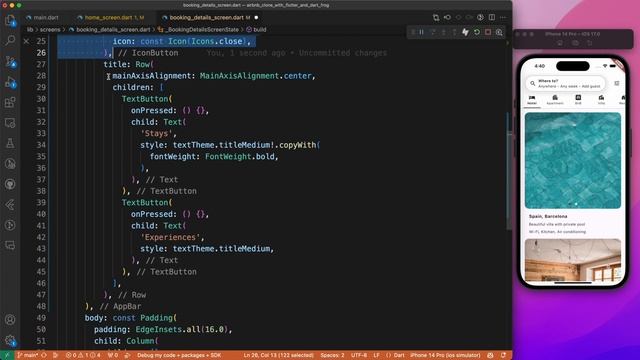This screenshot has height=360, width=640.
Task: Restart the debug session
Action: 477,32
